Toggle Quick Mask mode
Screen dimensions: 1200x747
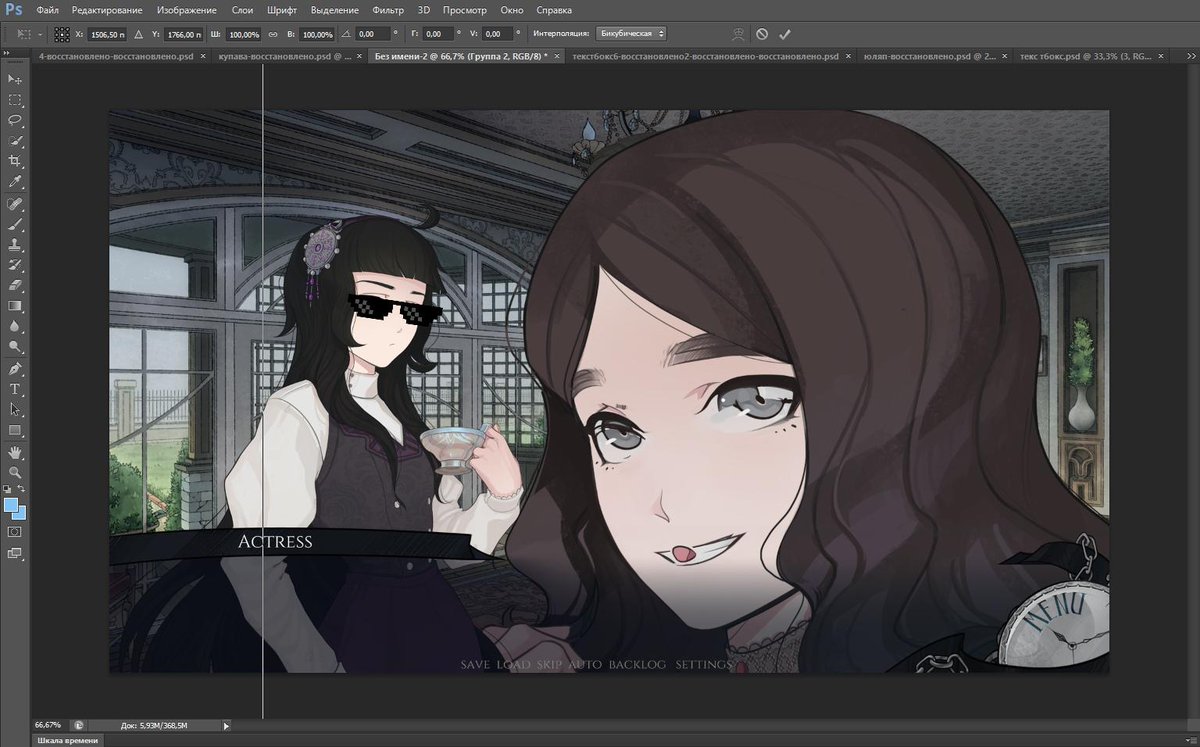[x=15, y=532]
